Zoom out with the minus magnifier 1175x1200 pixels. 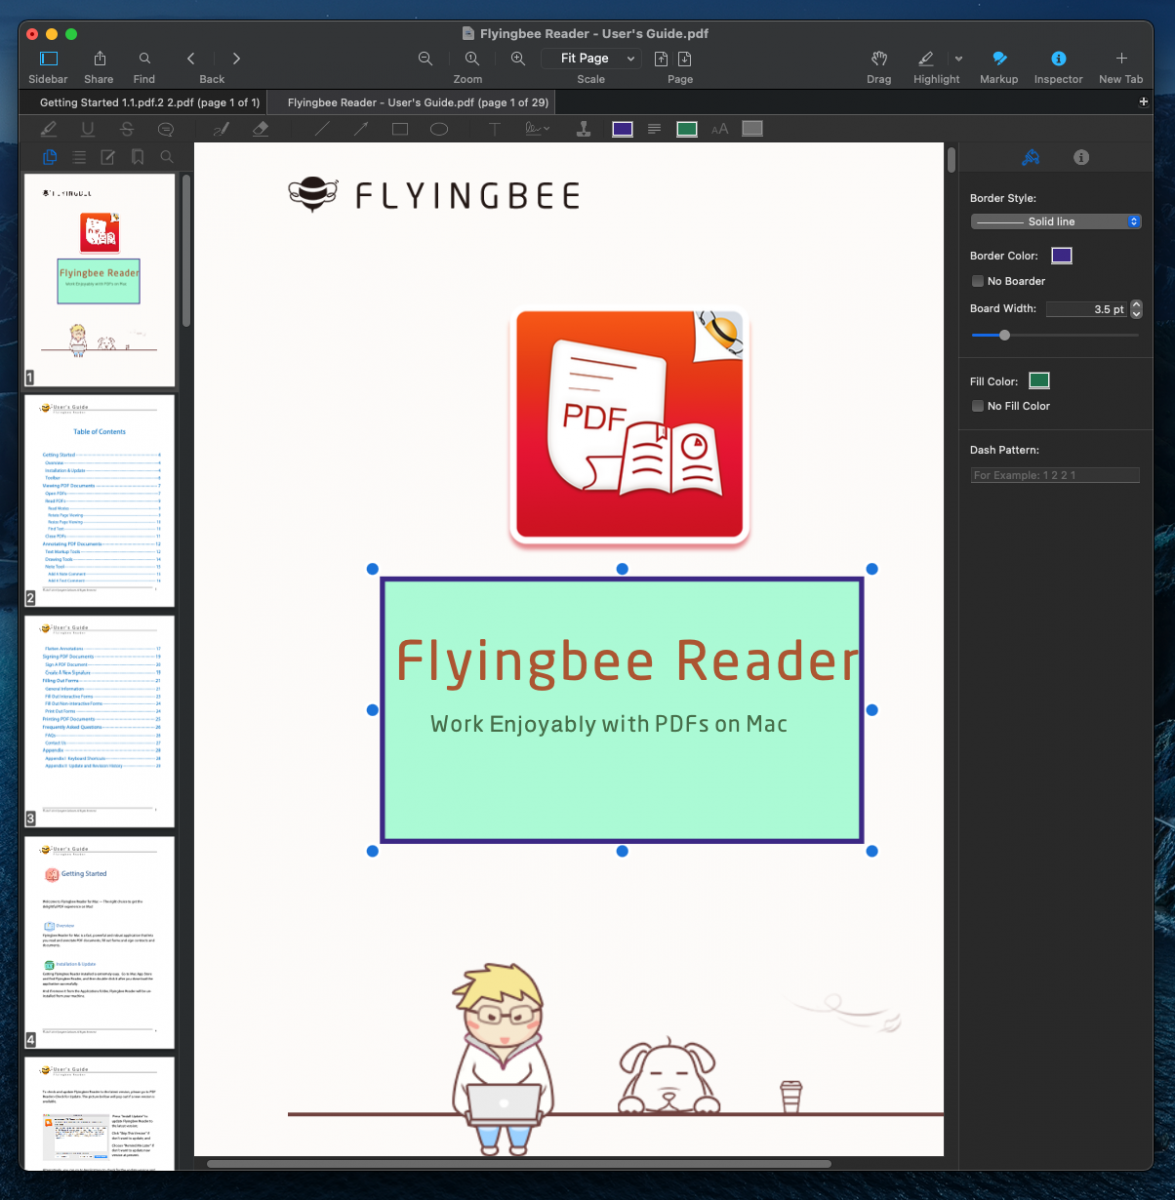425,59
